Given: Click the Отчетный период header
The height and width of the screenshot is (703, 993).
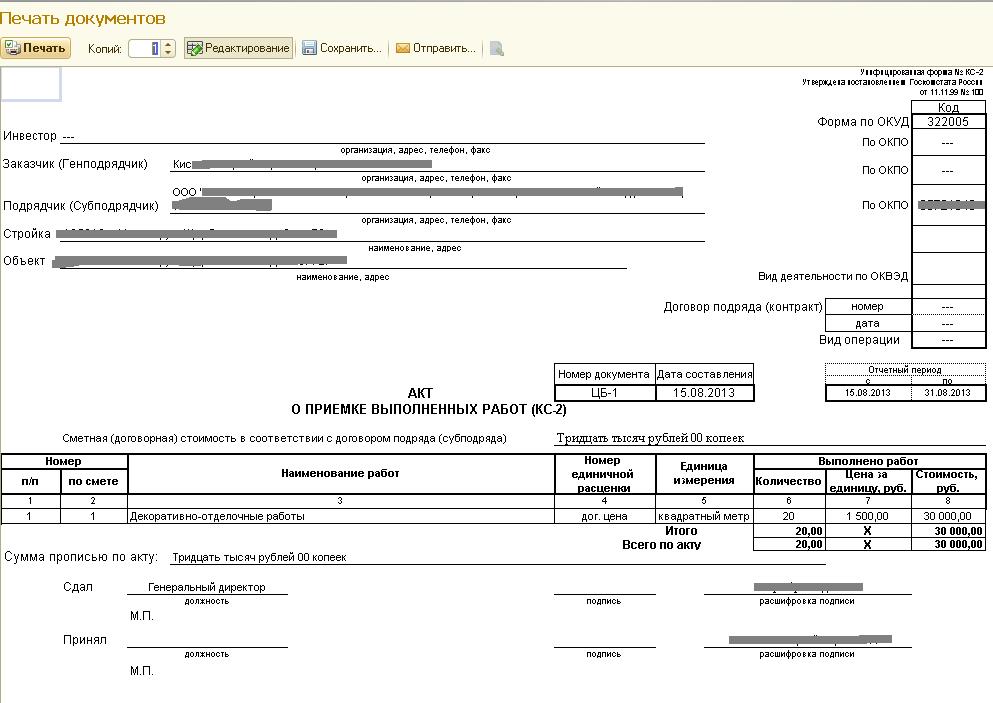Looking at the screenshot, I should pos(905,370).
